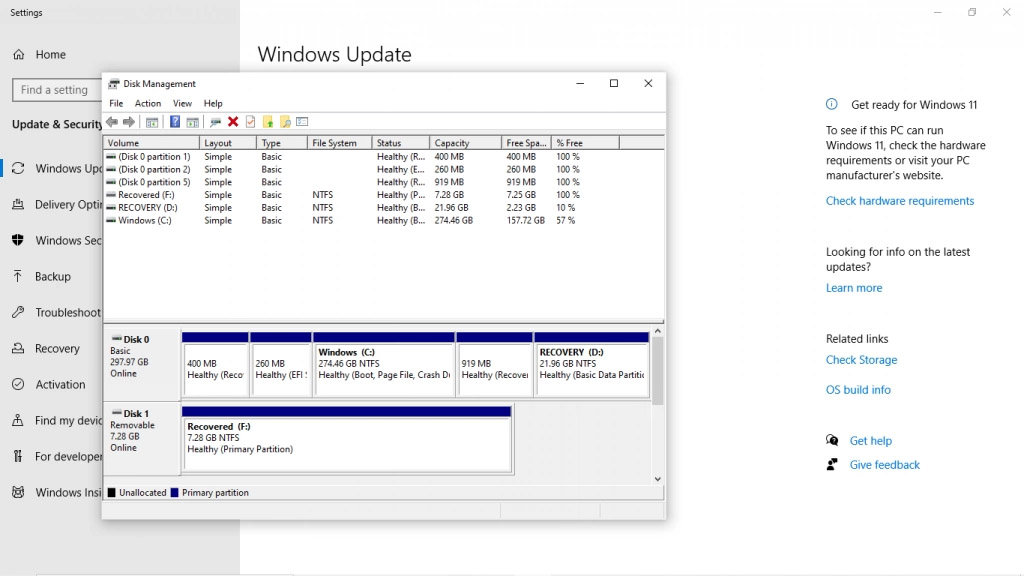
Task: Open the File menu in Disk Management
Action: pos(116,103)
